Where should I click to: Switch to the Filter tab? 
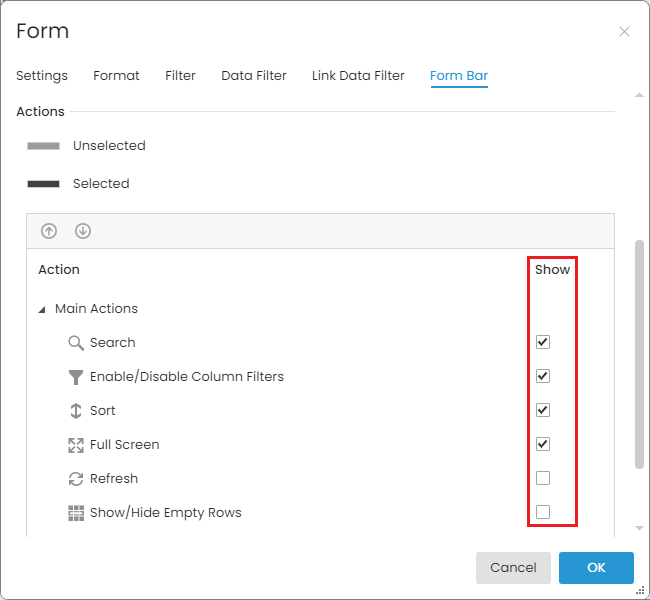tap(180, 75)
